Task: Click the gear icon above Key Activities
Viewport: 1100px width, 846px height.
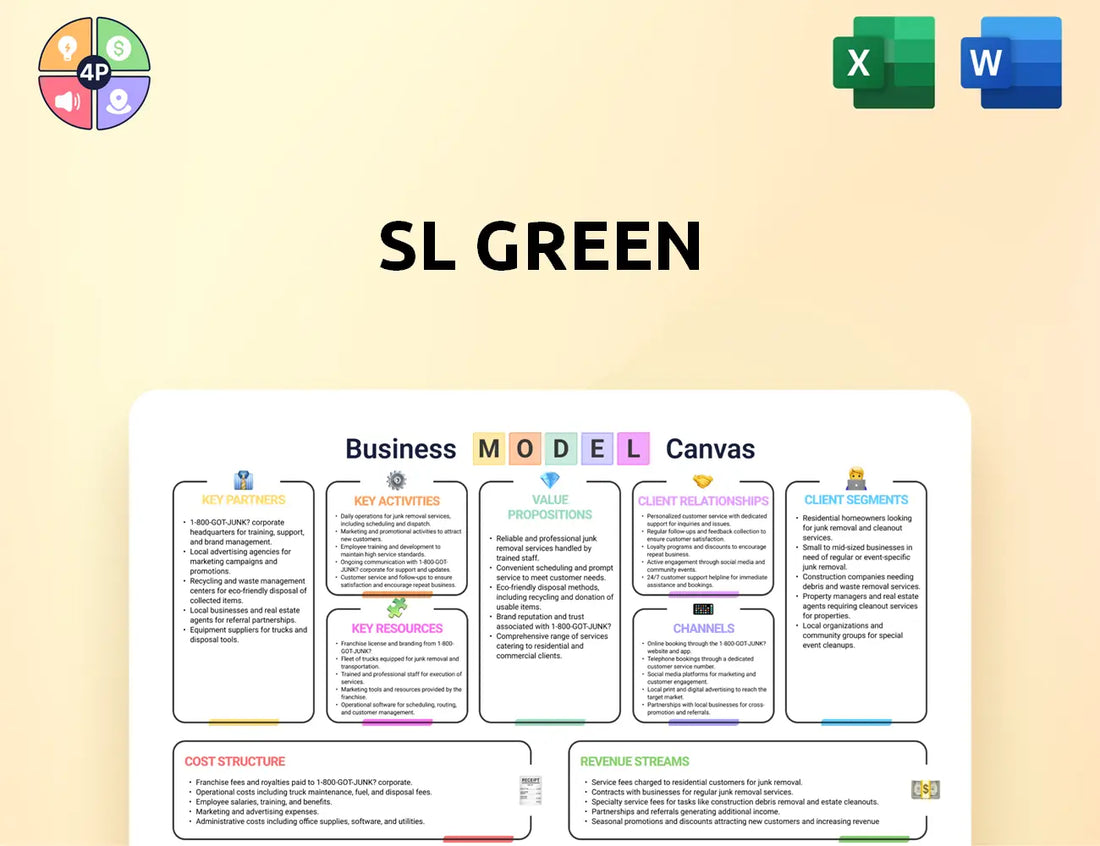Action: point(396,481)
